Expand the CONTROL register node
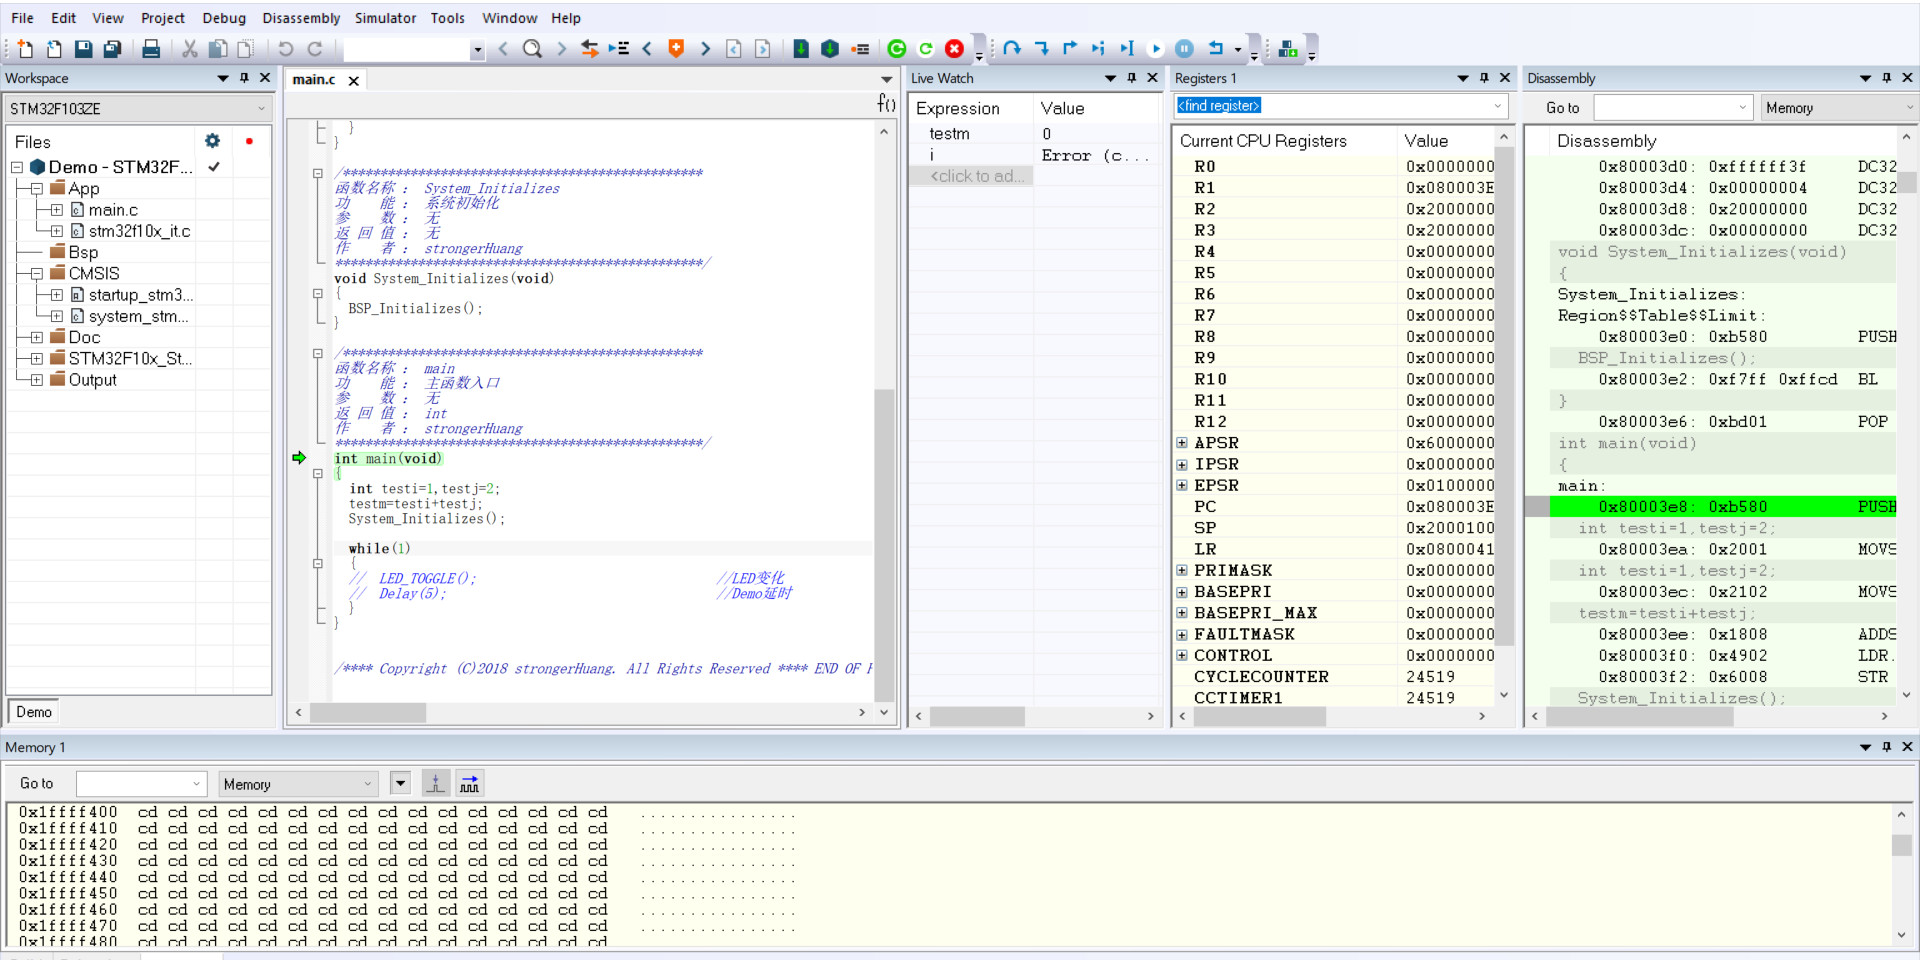 pos(1182,655)
